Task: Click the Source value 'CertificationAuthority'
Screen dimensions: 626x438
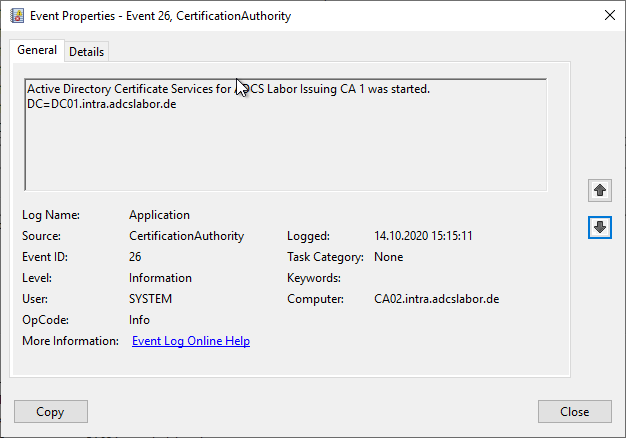Action: [186, 236]
